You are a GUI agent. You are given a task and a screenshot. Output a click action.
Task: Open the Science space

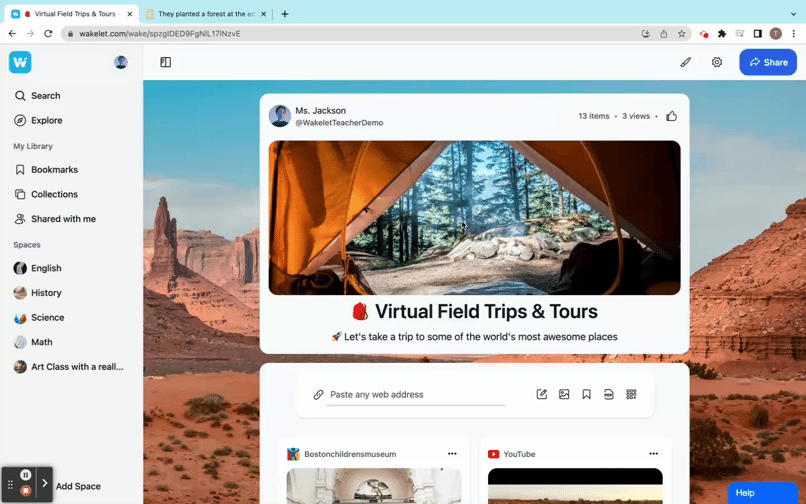pyautogui.click(x=47, y=318)
